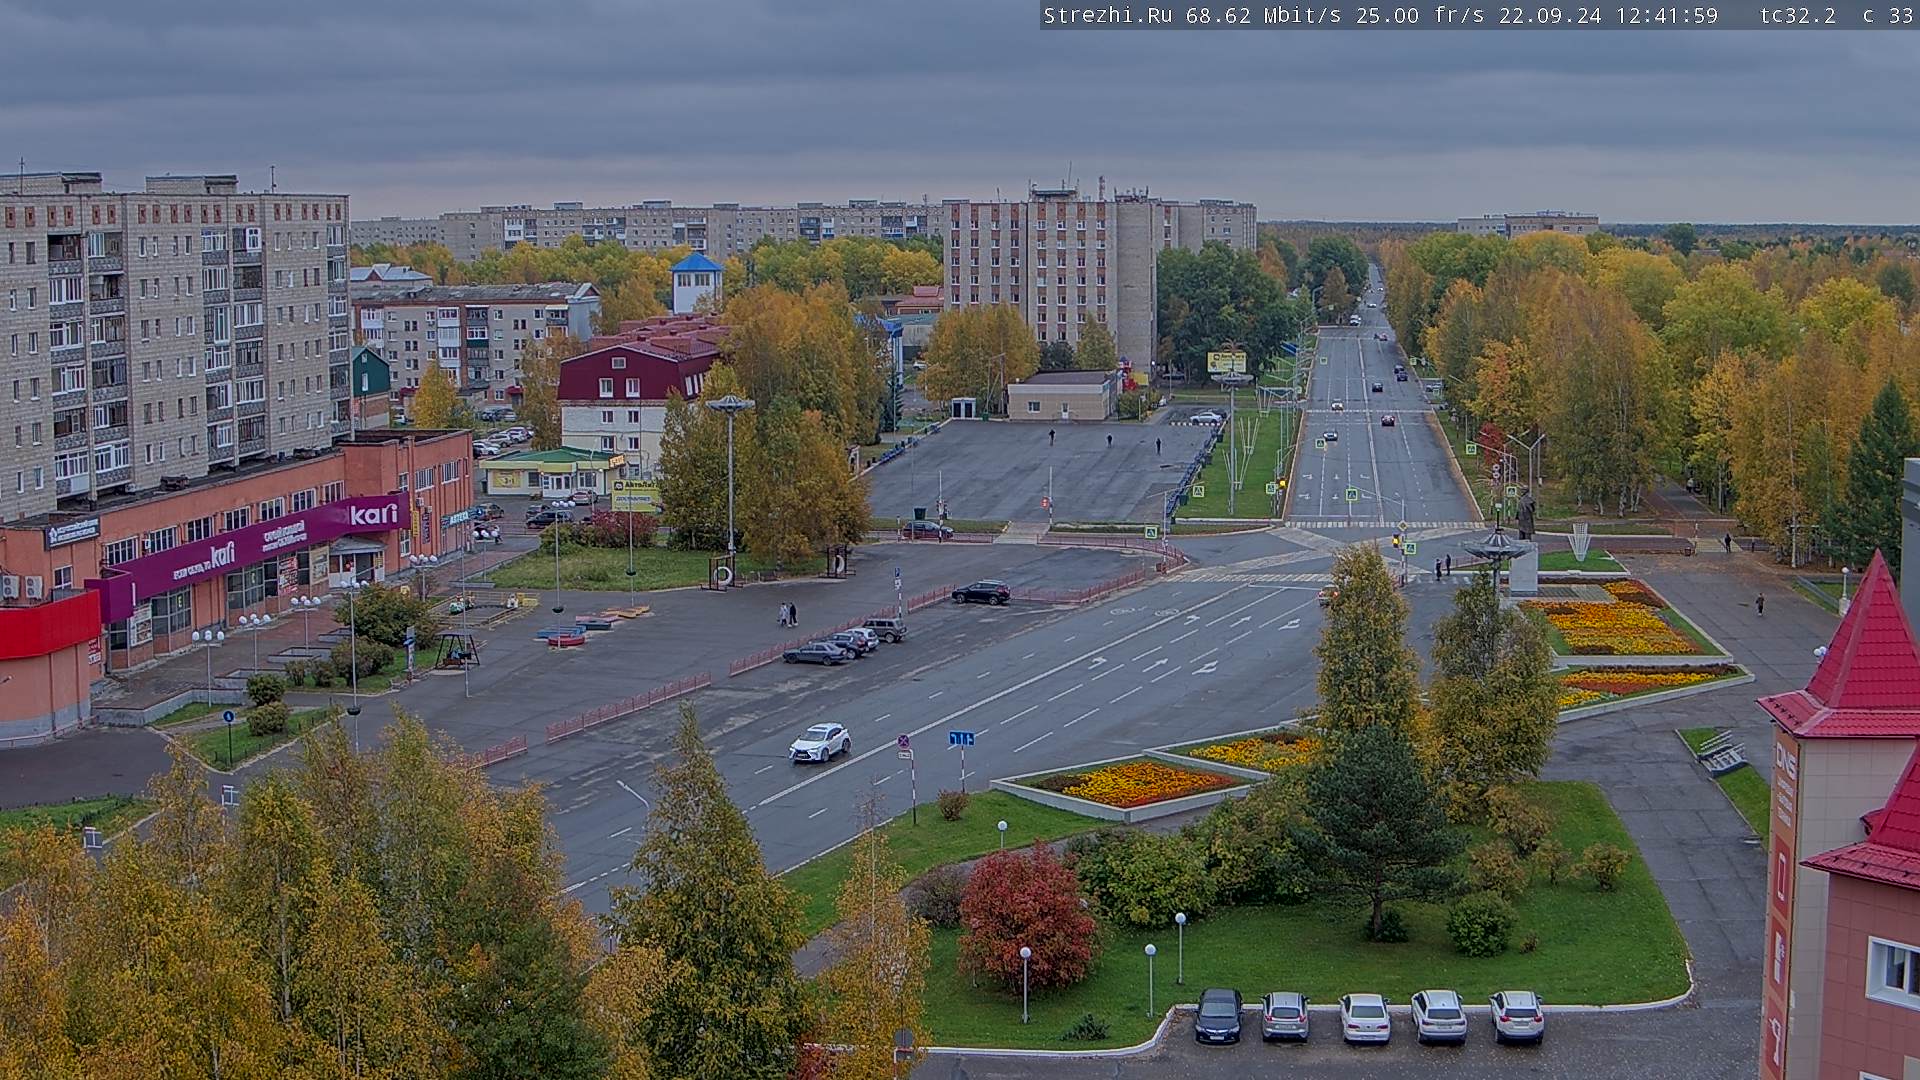
Task: Click the white car driving on the road
Action: (x=820, y=742)
